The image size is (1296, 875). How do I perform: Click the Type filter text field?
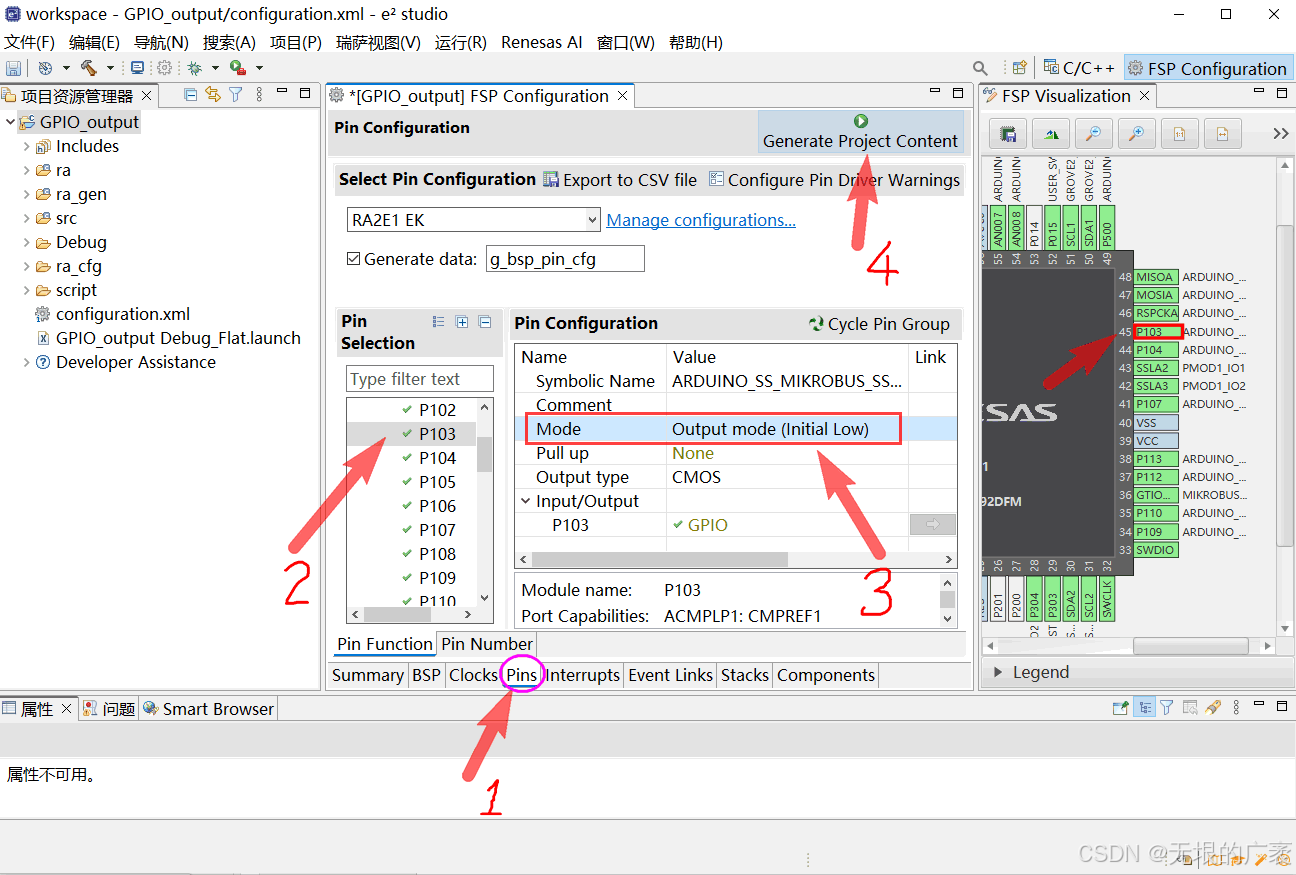coord(420,379)
